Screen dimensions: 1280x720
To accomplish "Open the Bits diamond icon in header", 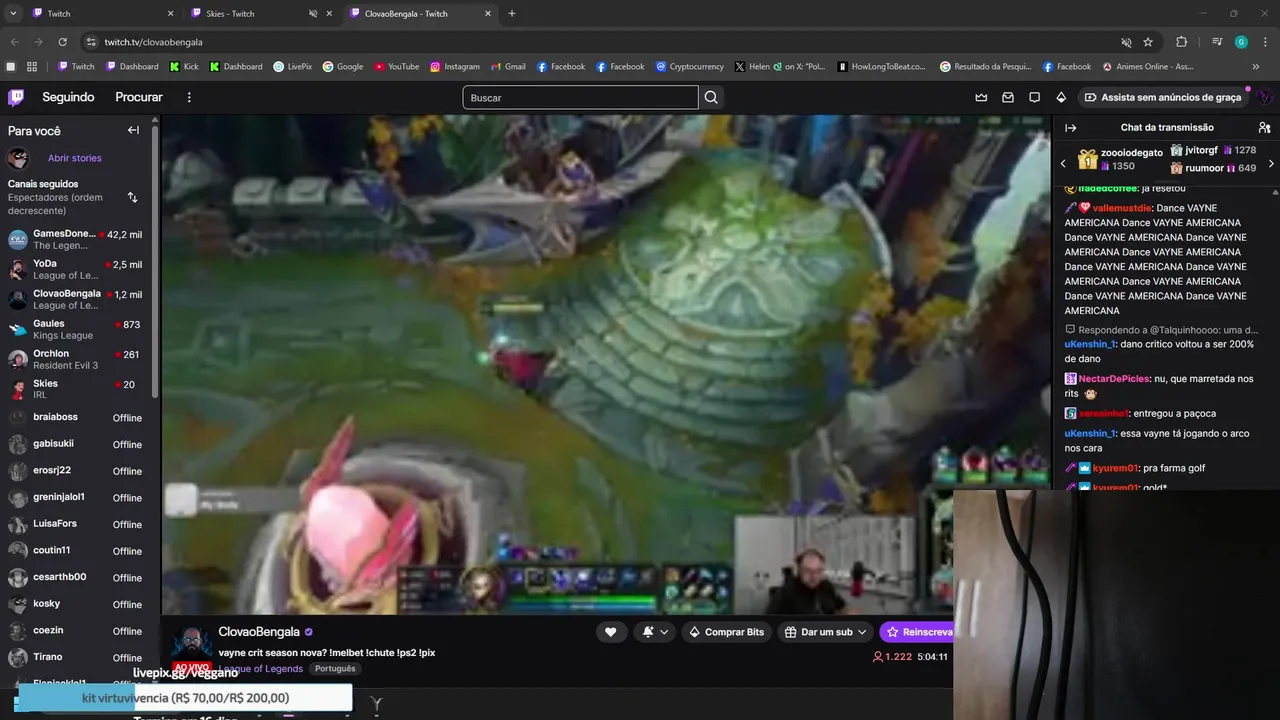I will pos(1062,97).
